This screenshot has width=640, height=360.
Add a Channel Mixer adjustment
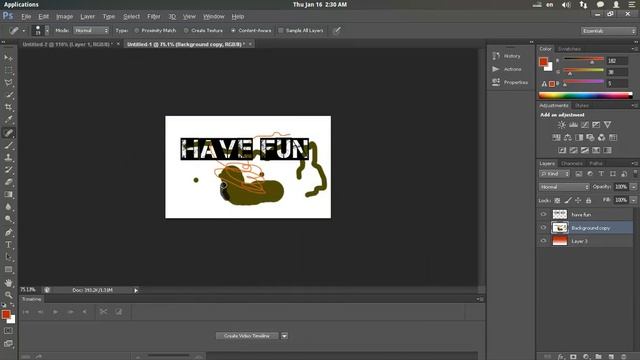click(602, 138)
